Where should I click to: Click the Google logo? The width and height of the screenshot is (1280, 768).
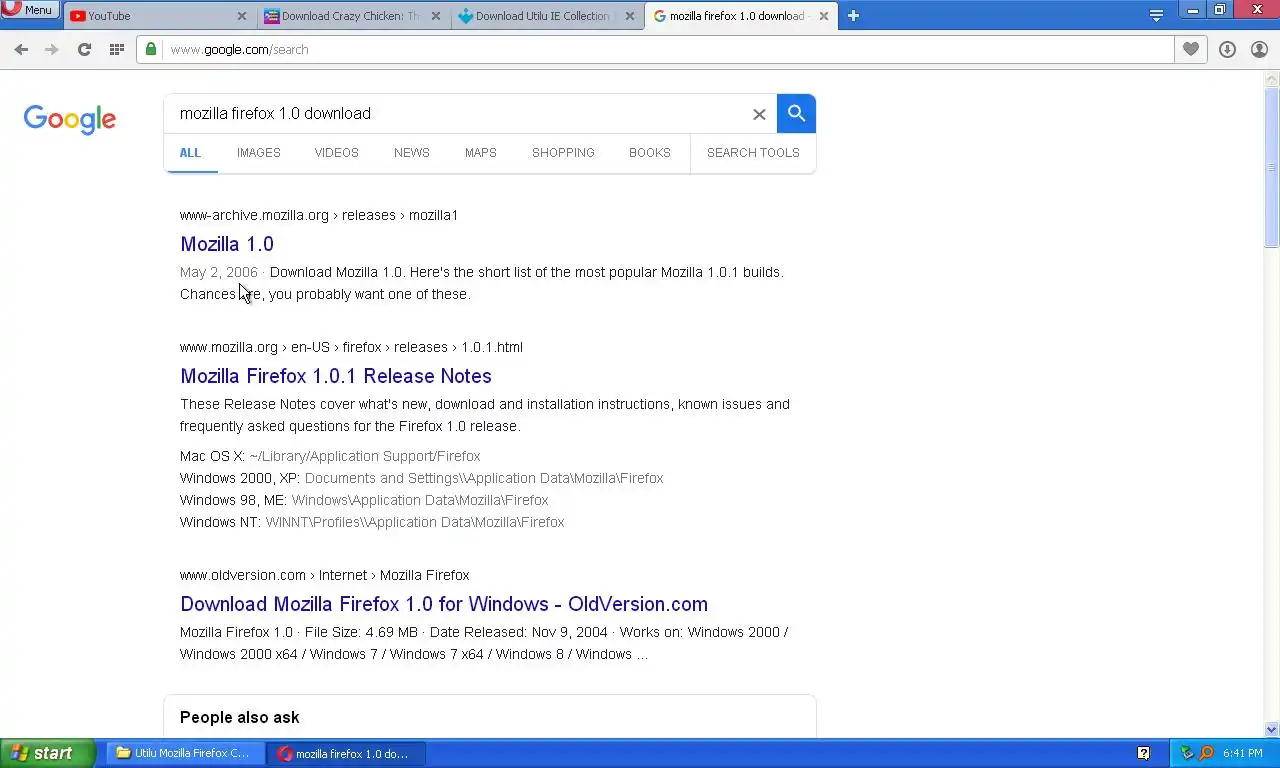(70, 119)
